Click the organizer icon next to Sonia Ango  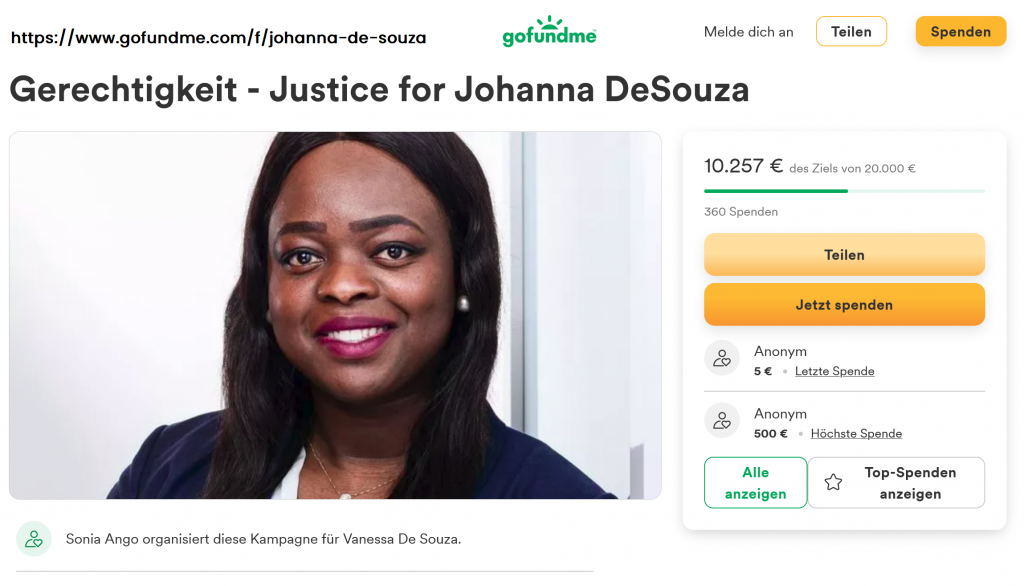34,539
